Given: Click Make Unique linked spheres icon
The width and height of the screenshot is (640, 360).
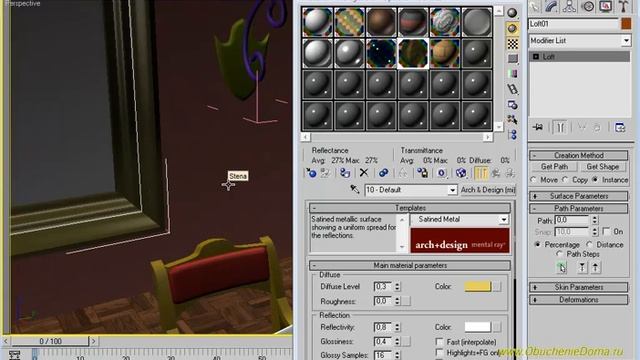Looking at the screenshot, I should coord(383,173).
